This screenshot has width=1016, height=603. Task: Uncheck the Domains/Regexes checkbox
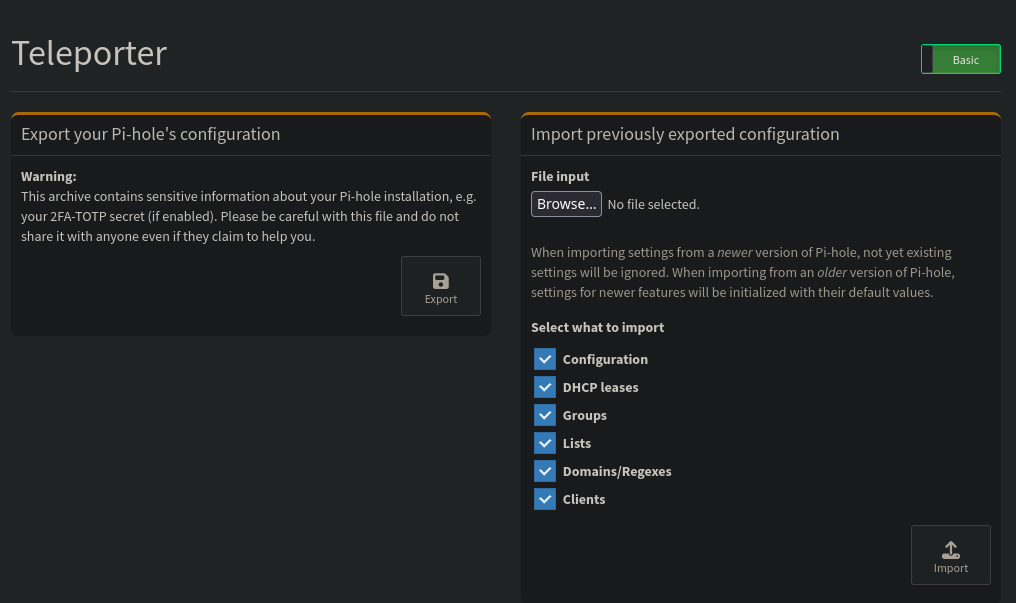545,471
